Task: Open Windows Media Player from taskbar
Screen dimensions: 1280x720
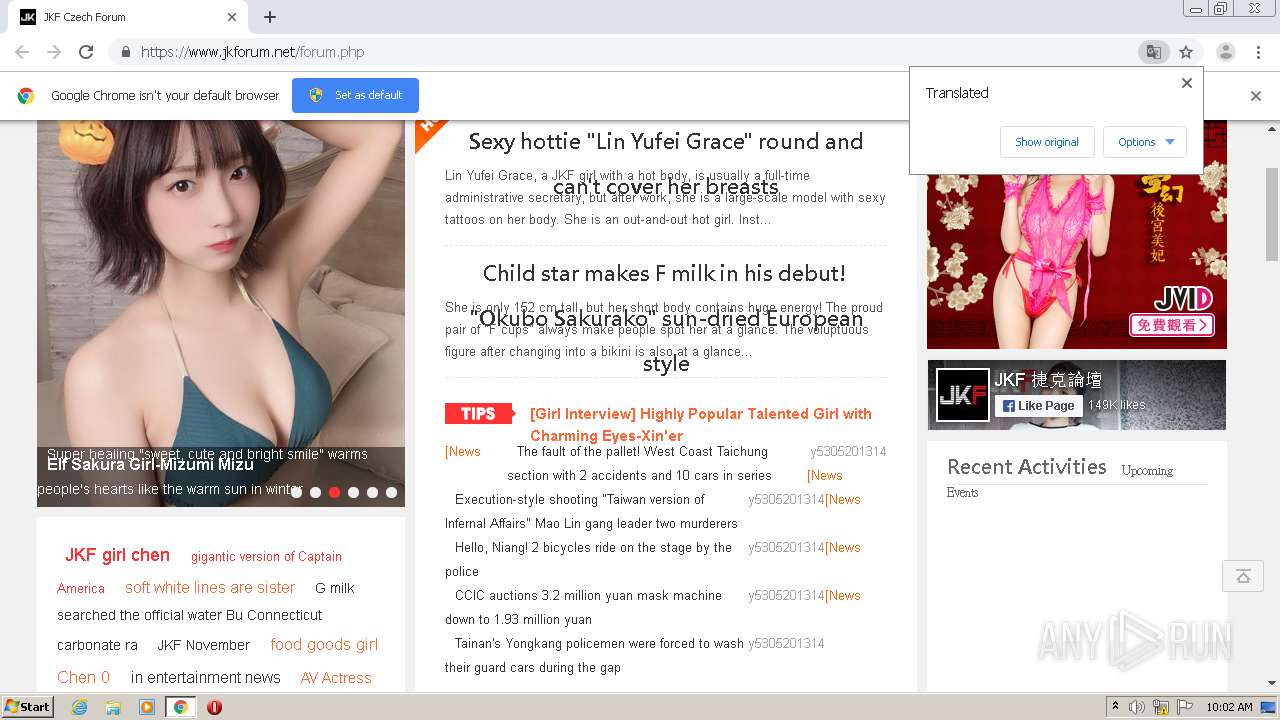Action: 147,707
